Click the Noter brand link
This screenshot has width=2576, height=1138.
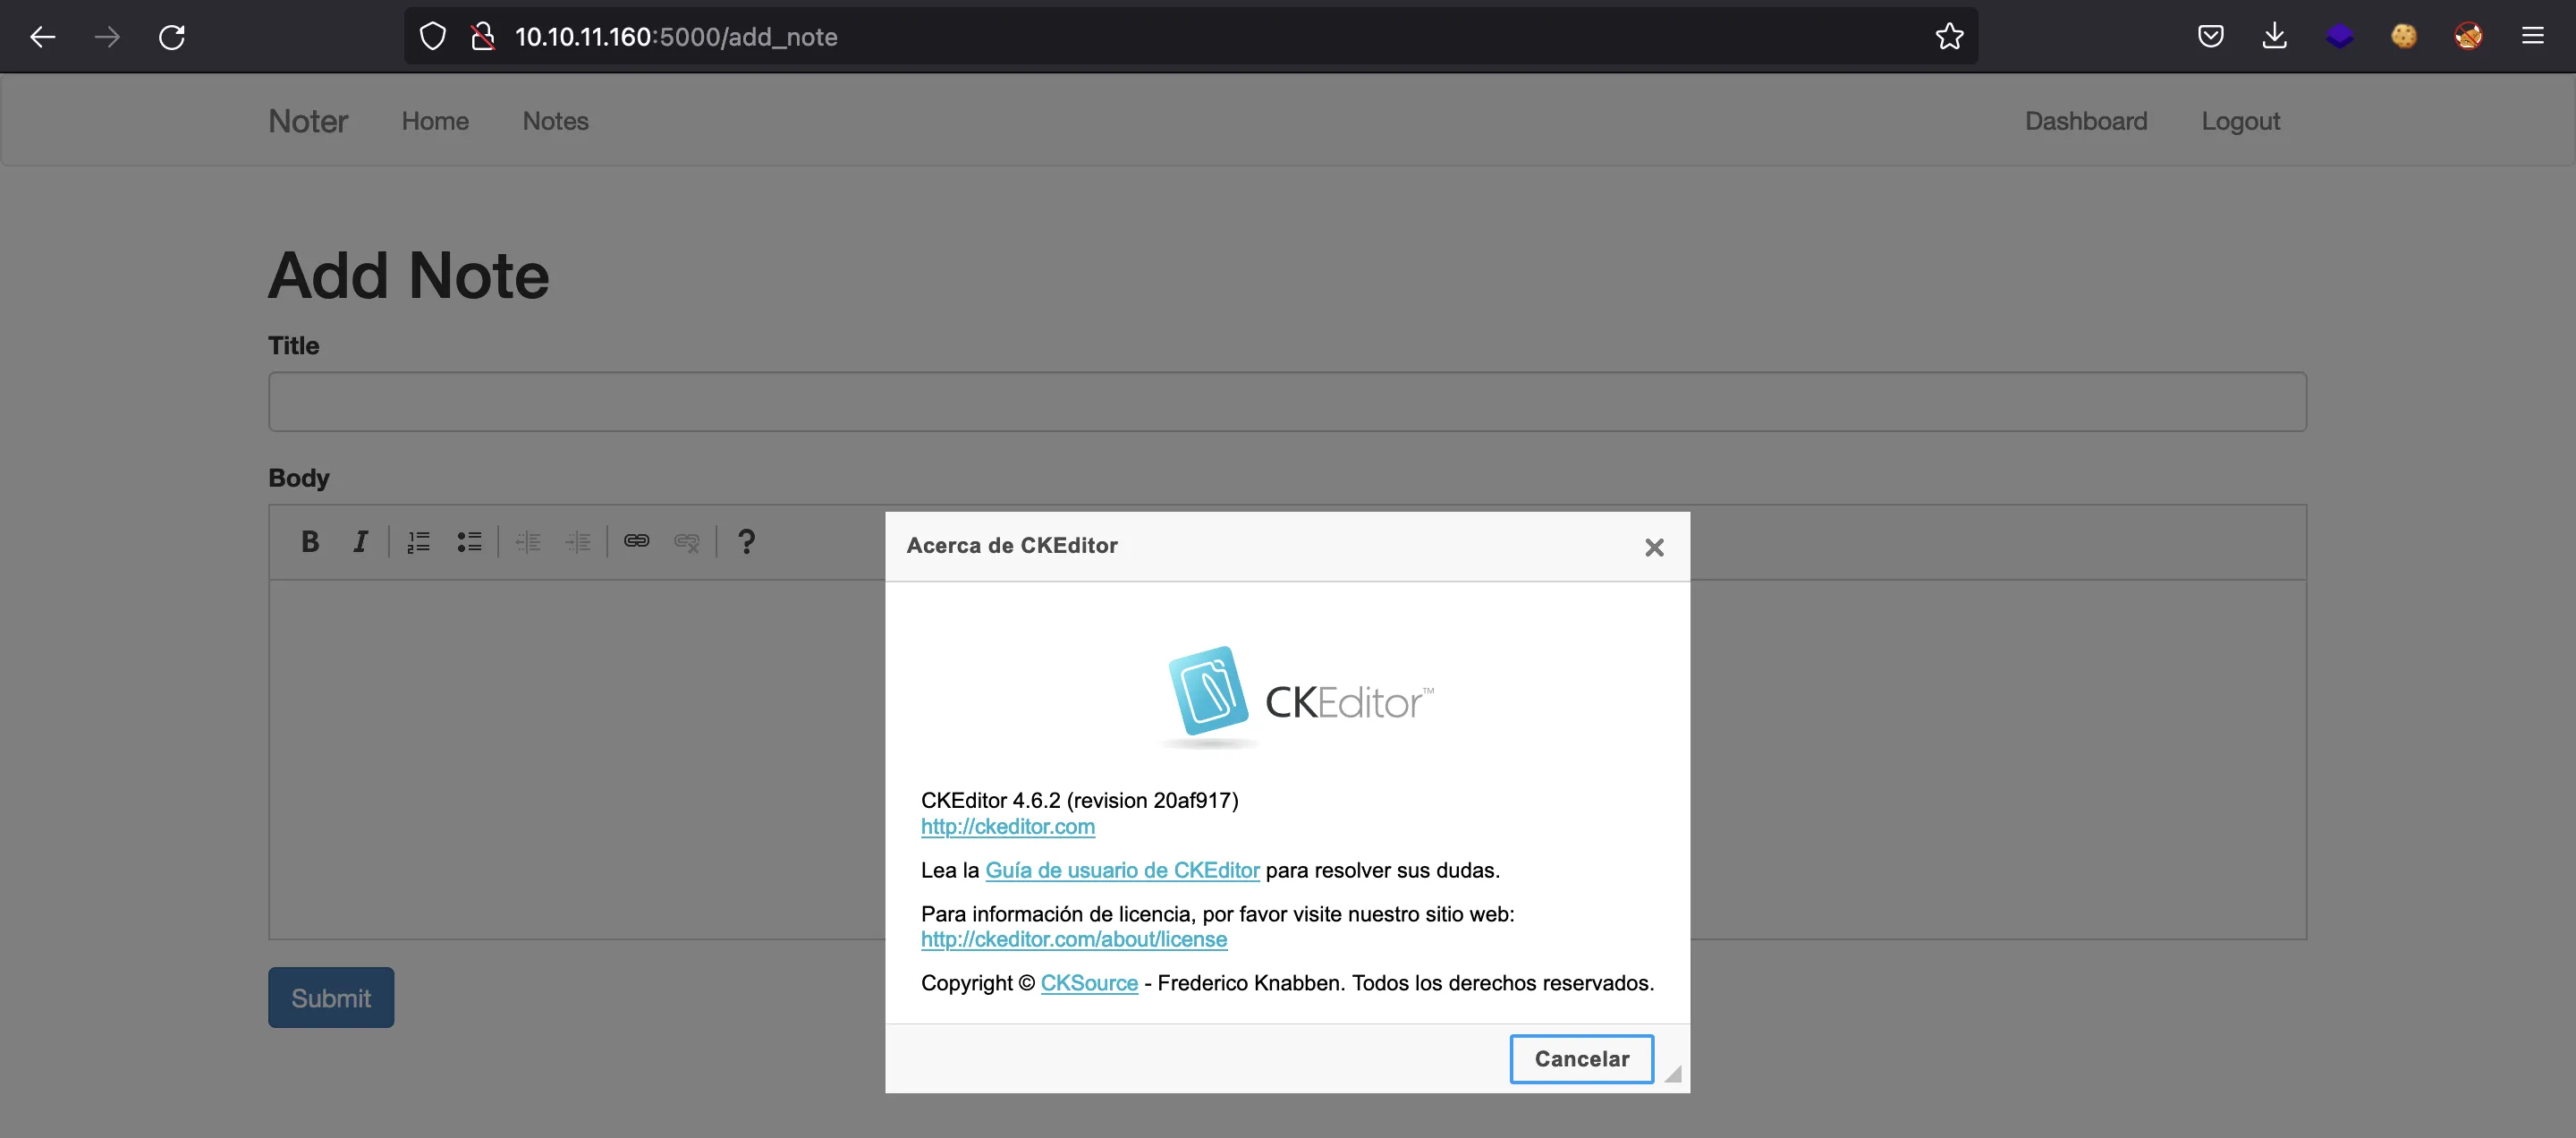[x=308, y=121]
